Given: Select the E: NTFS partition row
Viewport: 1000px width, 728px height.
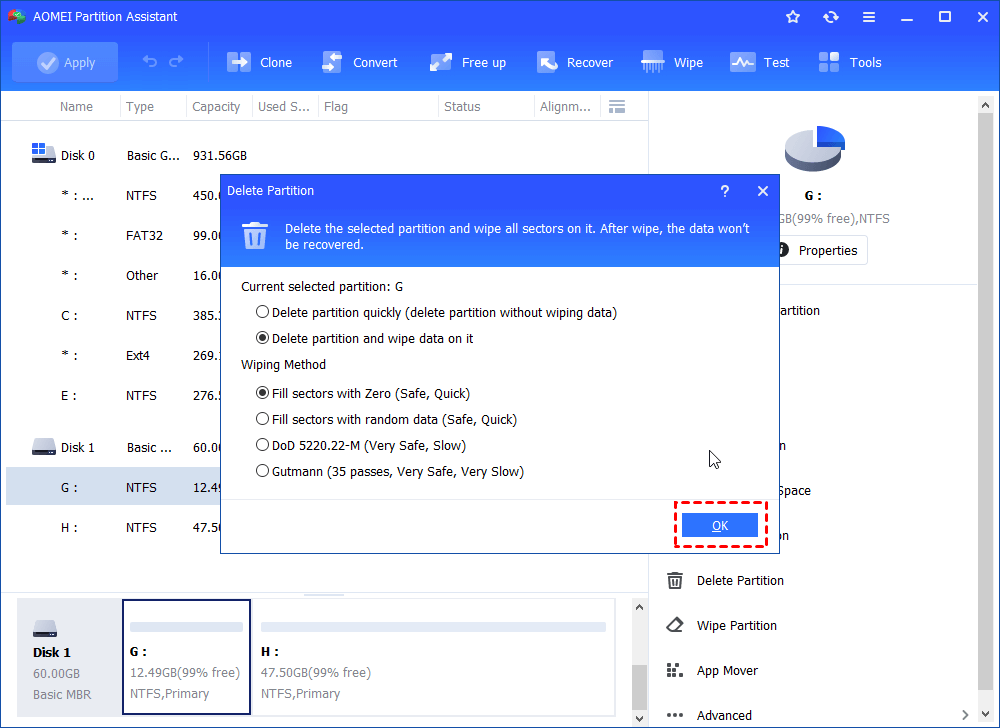Looking at the screenshot, I should (114, 396).
